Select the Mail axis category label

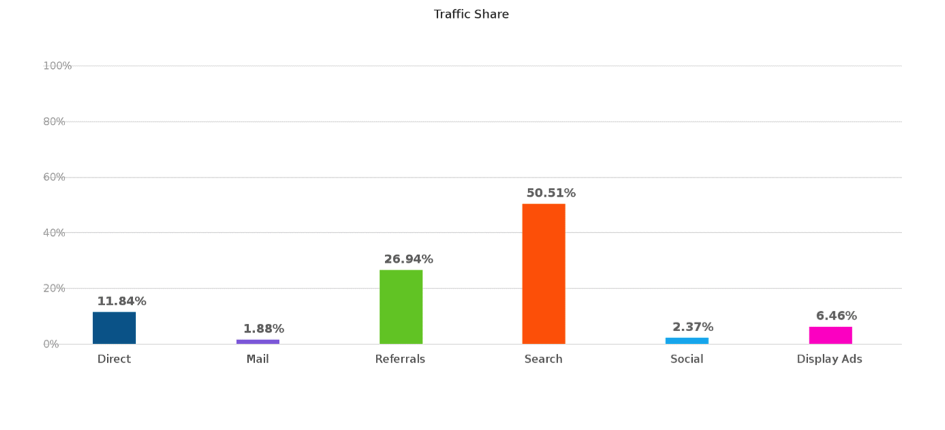pyautogui.click(x=258, y=359)
